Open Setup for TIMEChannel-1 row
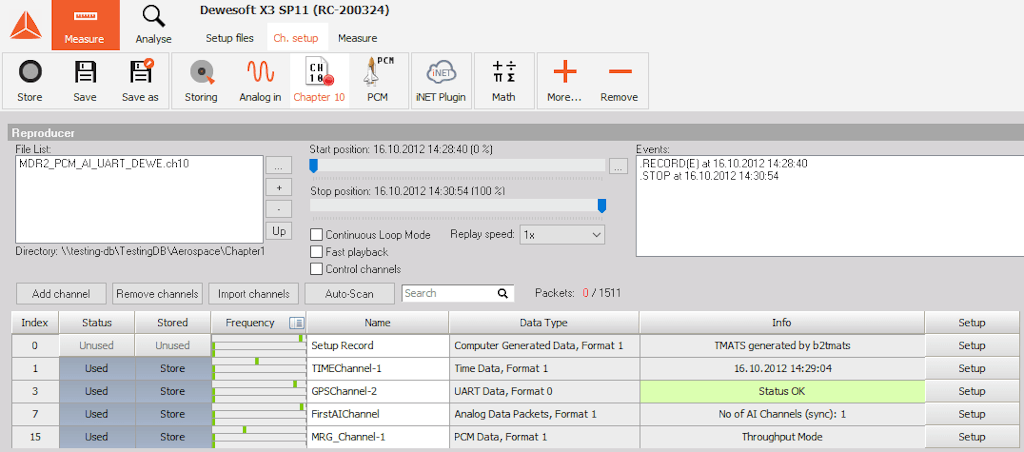 (x=972, y=368)
